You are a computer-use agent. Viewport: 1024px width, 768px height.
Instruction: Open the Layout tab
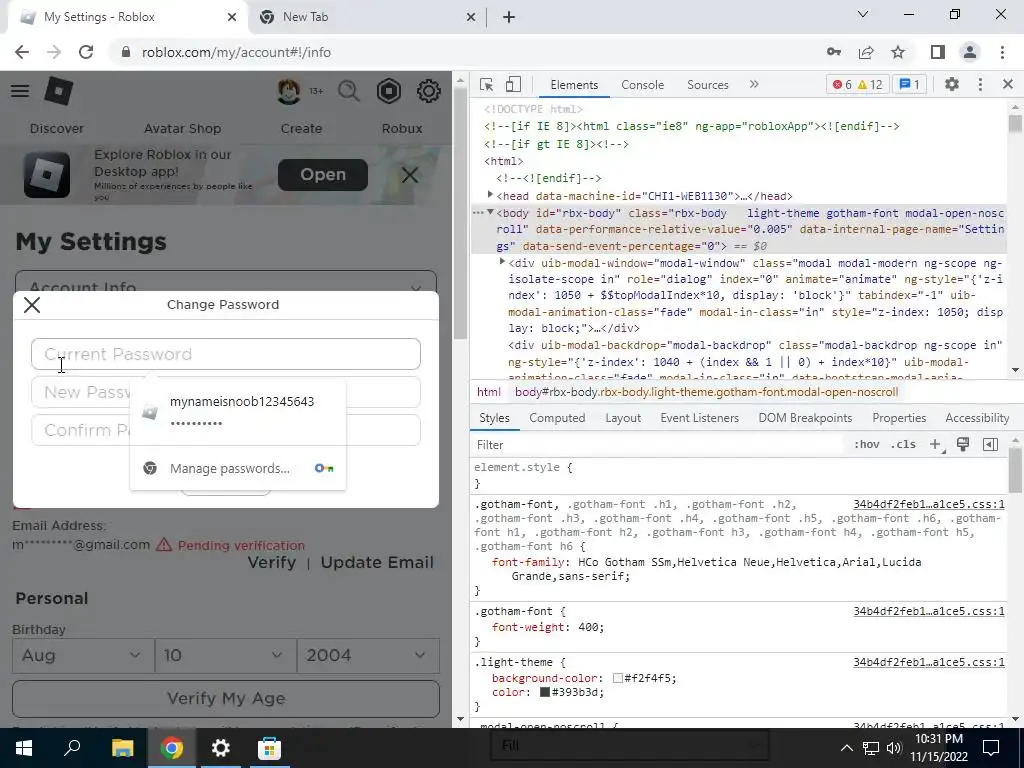point(623,418)
